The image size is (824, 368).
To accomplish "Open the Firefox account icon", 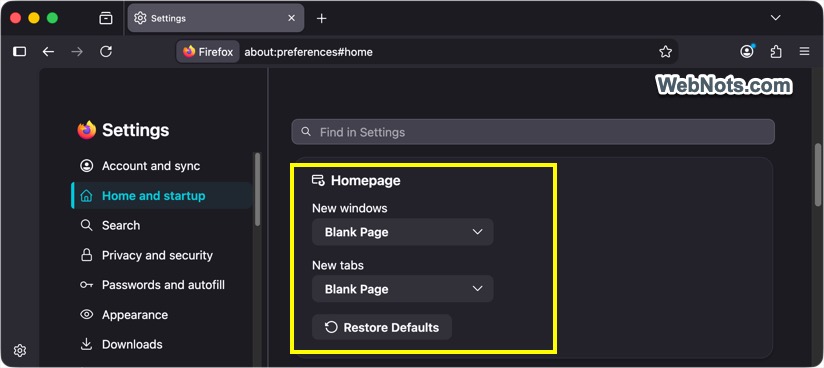I will click(747, 51).
